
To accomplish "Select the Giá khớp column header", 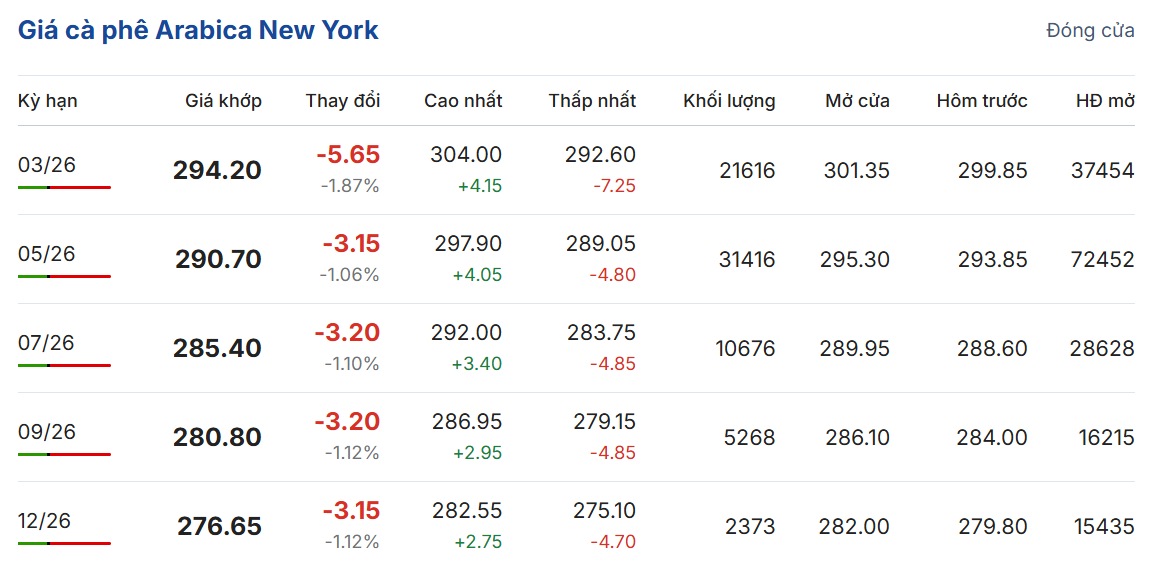I will (223, 101).
